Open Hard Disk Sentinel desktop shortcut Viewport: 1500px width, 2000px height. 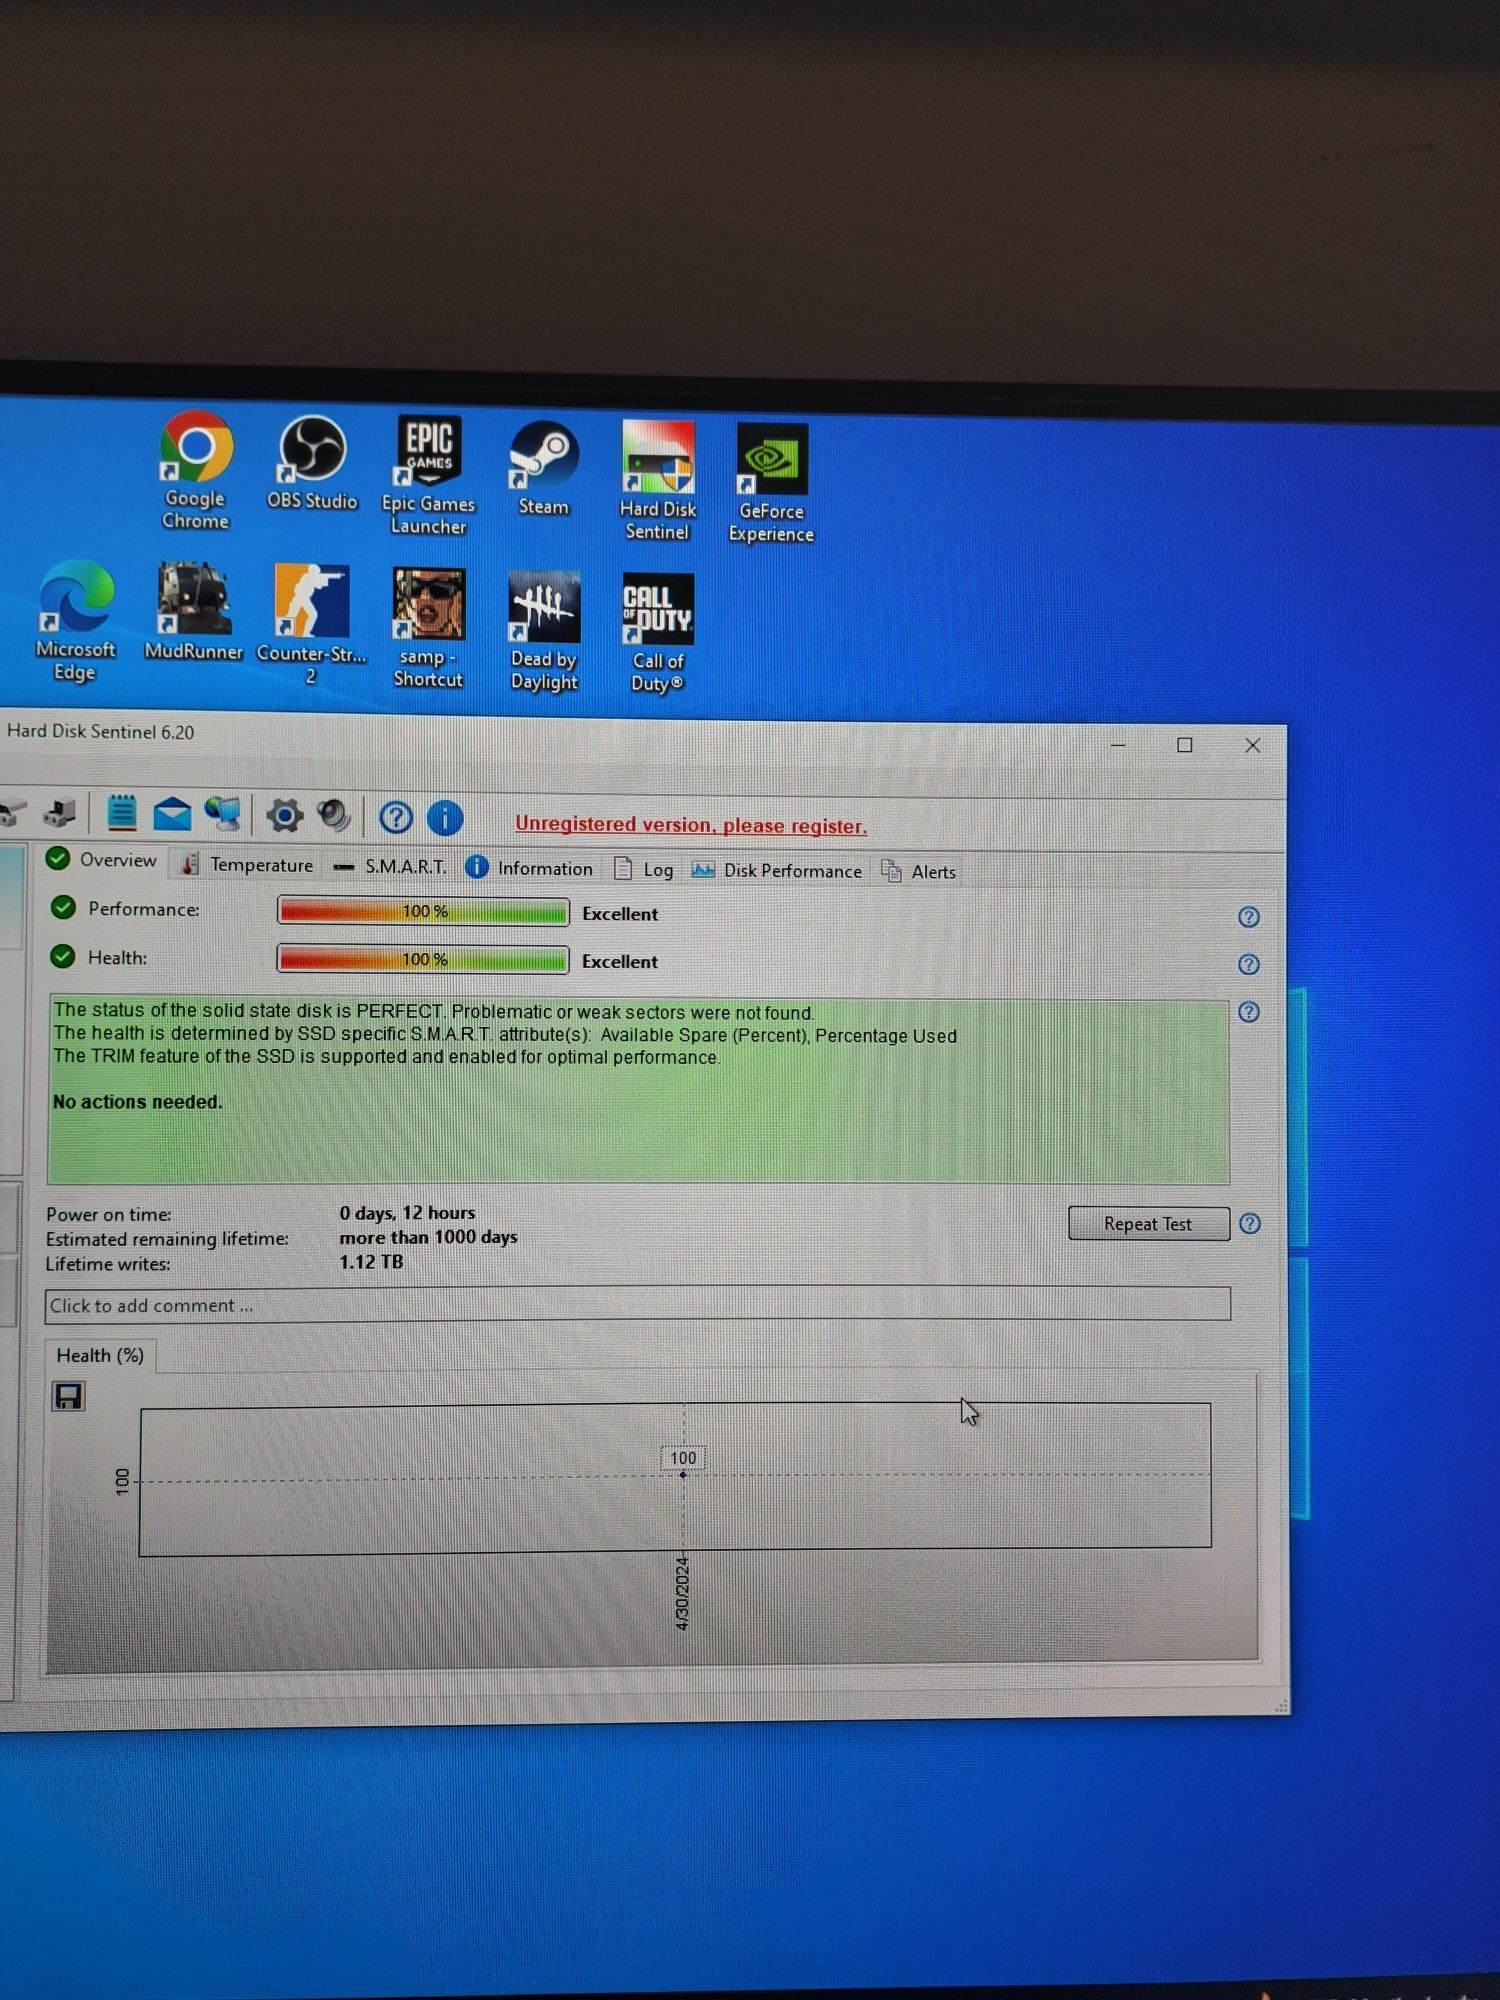657,481
